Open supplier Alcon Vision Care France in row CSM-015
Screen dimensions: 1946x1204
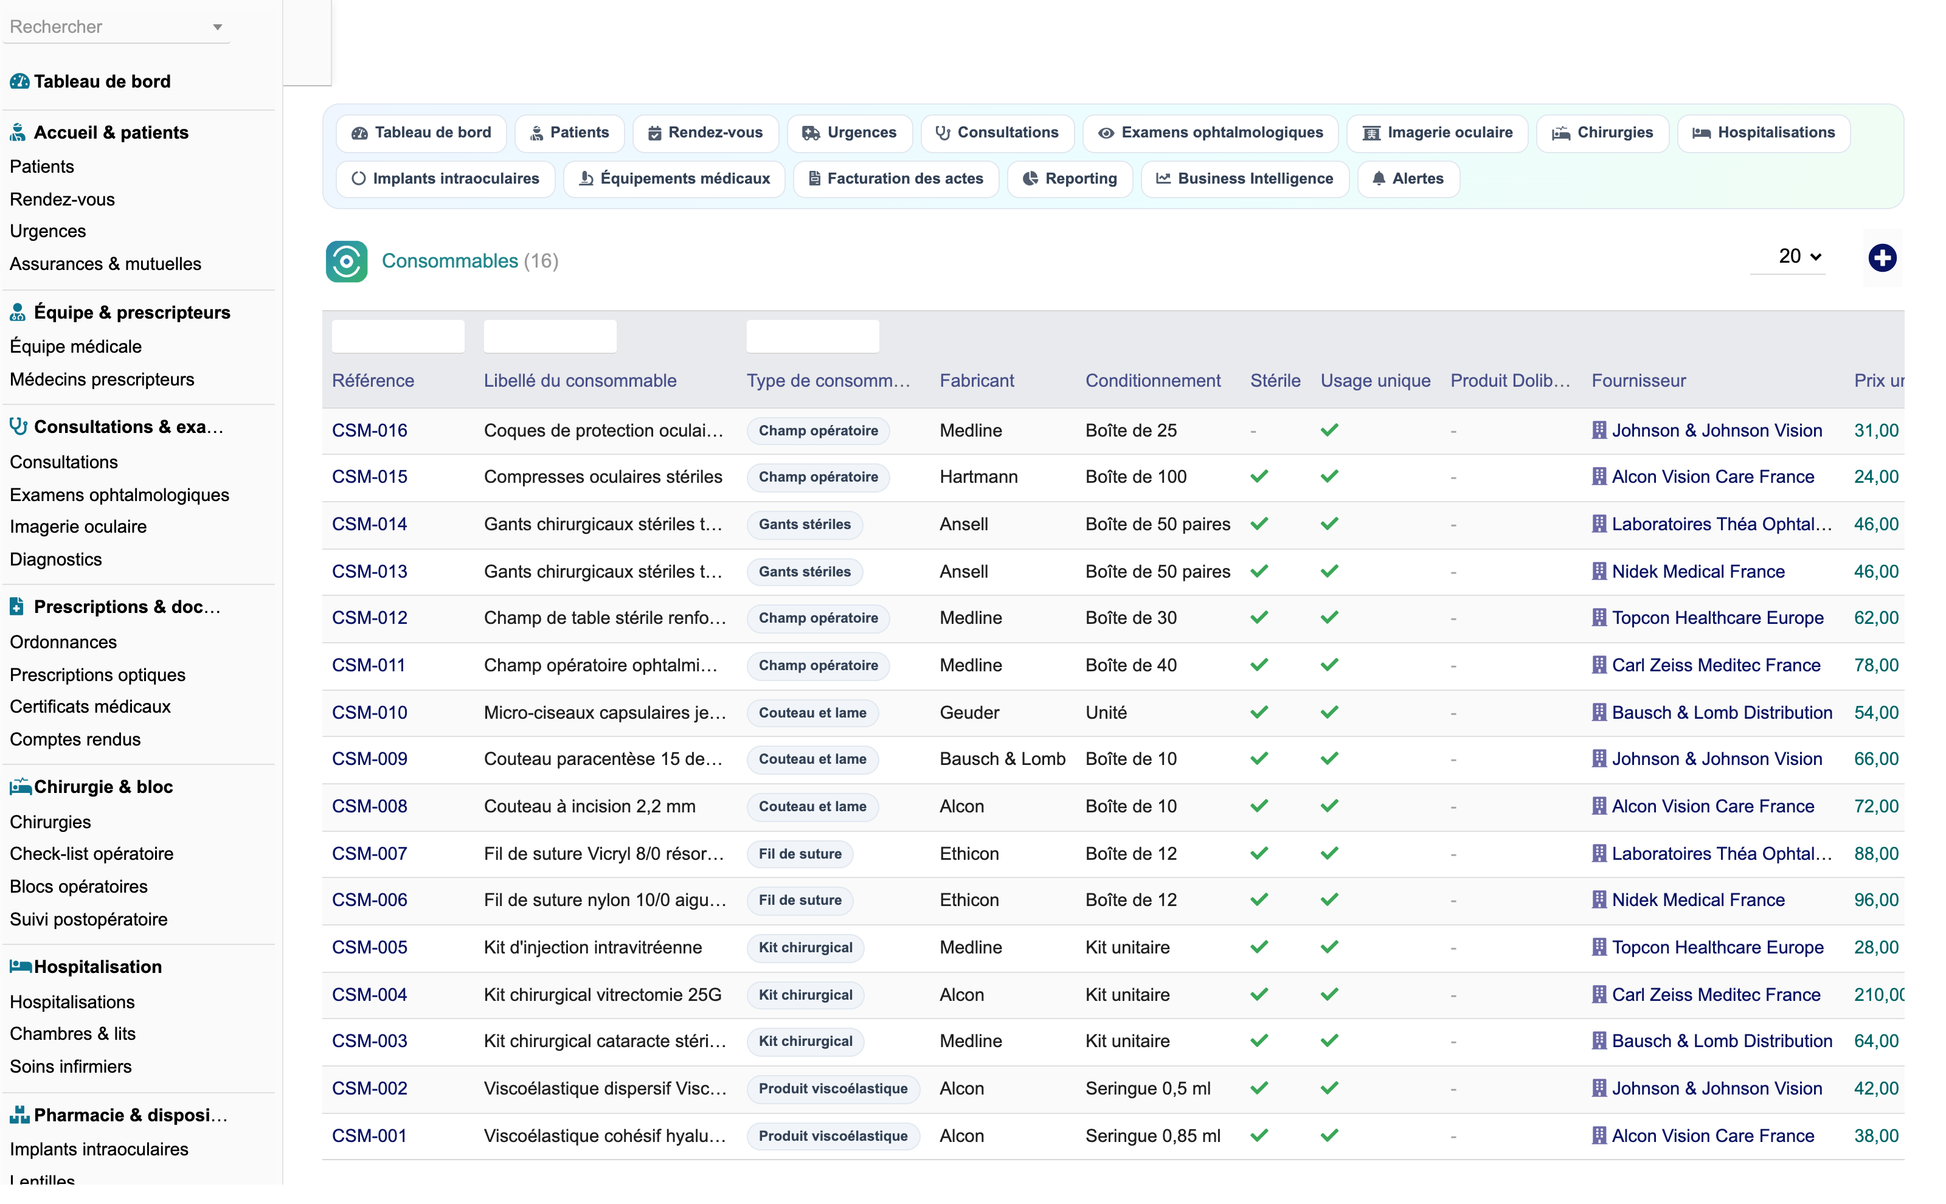1713,476
